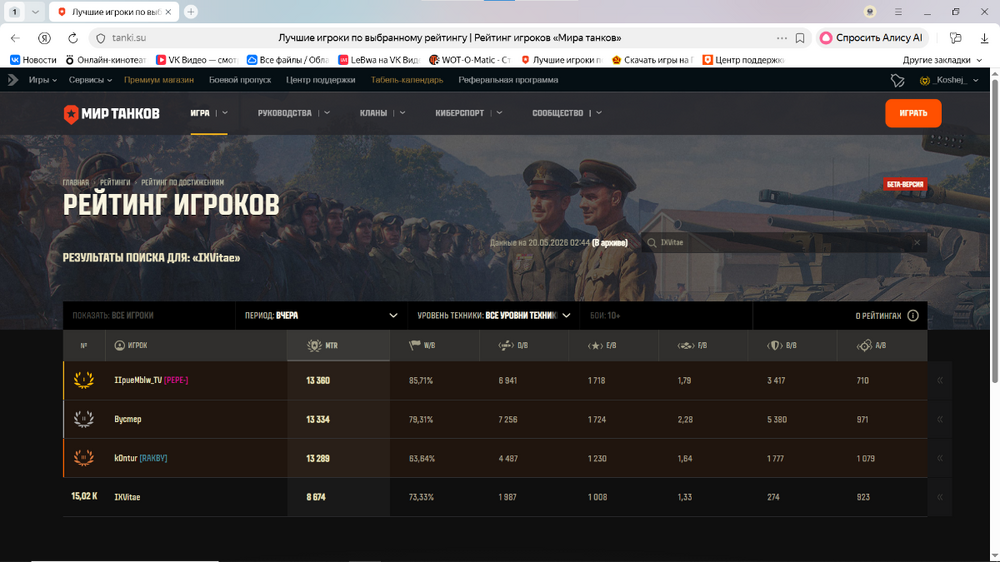Open VK Видео bookmark
Screen dimensions: 1000x562
[x=196, y=60]
